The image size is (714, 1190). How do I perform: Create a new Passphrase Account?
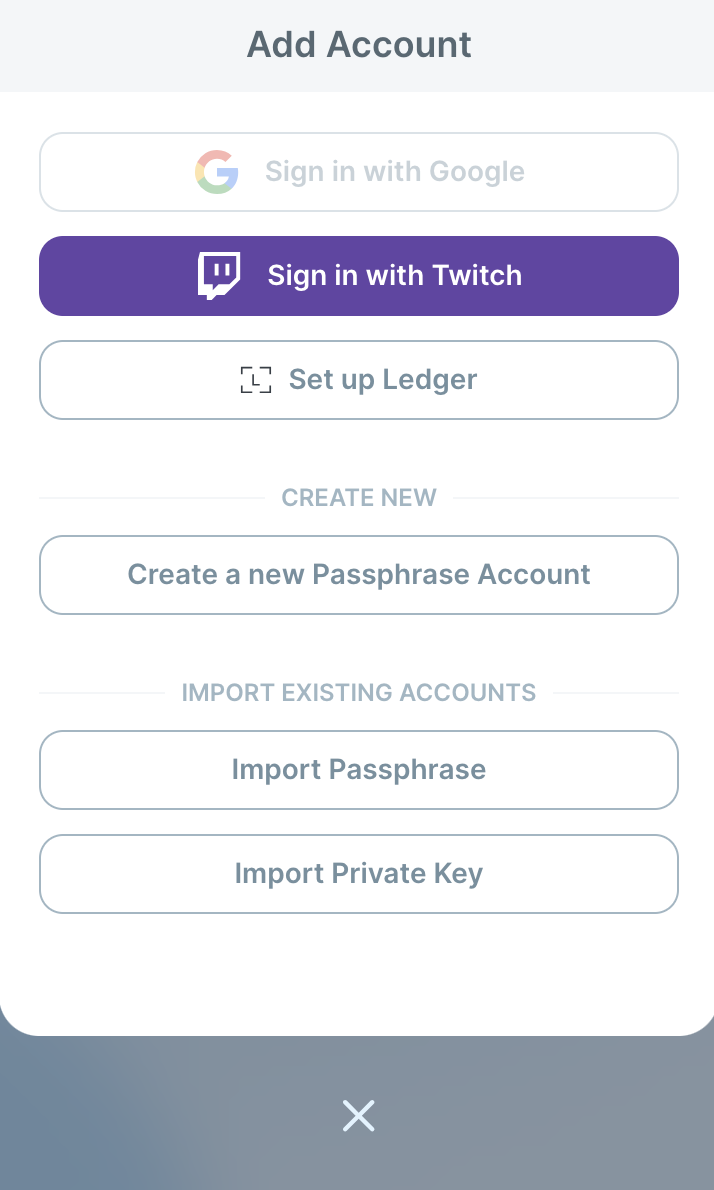tap(359, 575)
